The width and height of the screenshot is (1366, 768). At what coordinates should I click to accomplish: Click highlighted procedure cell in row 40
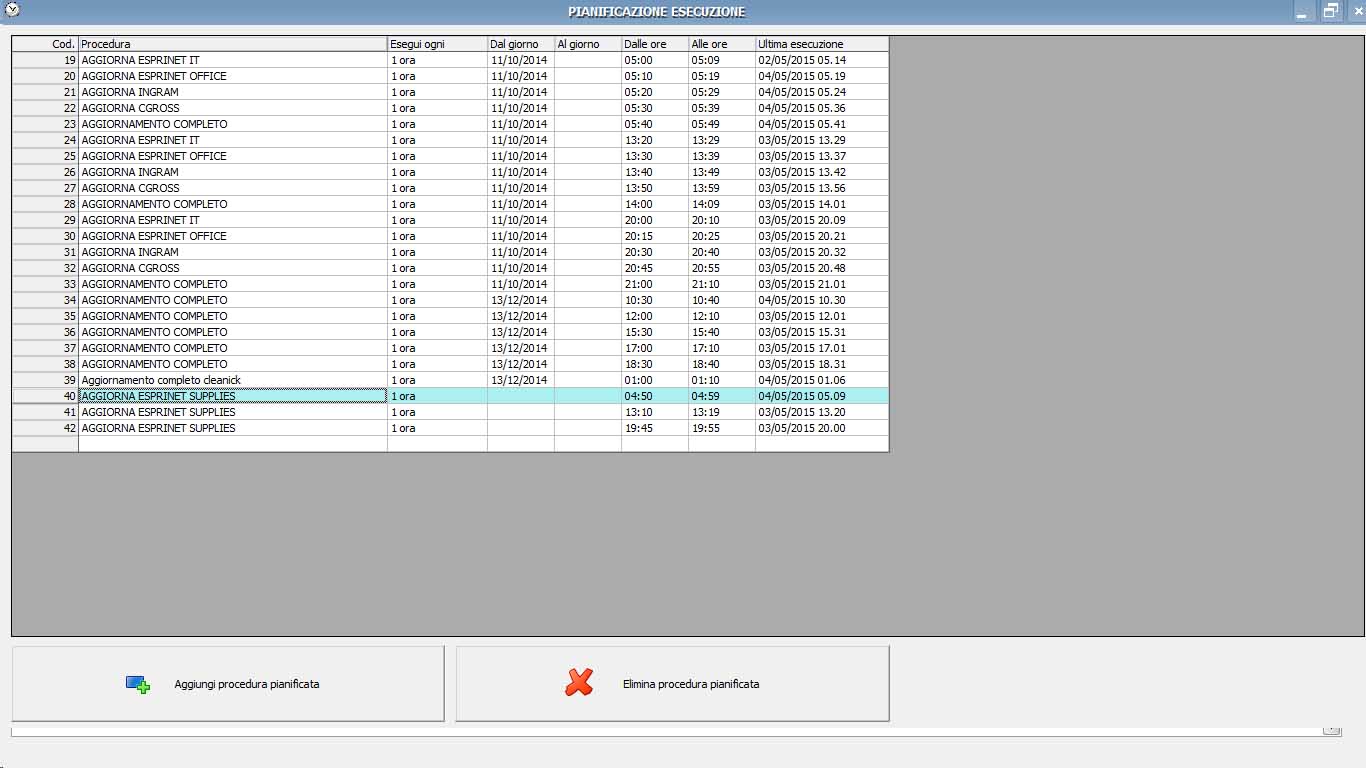tap(233, 396)
